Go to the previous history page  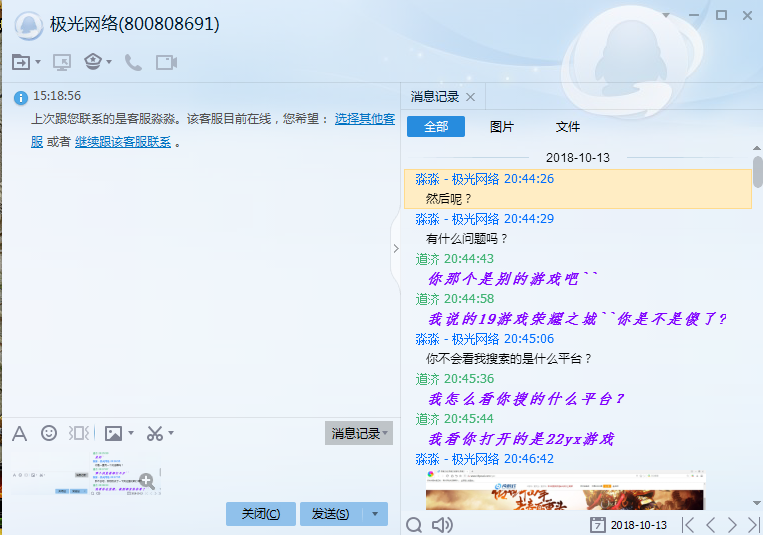click(710, 524)
